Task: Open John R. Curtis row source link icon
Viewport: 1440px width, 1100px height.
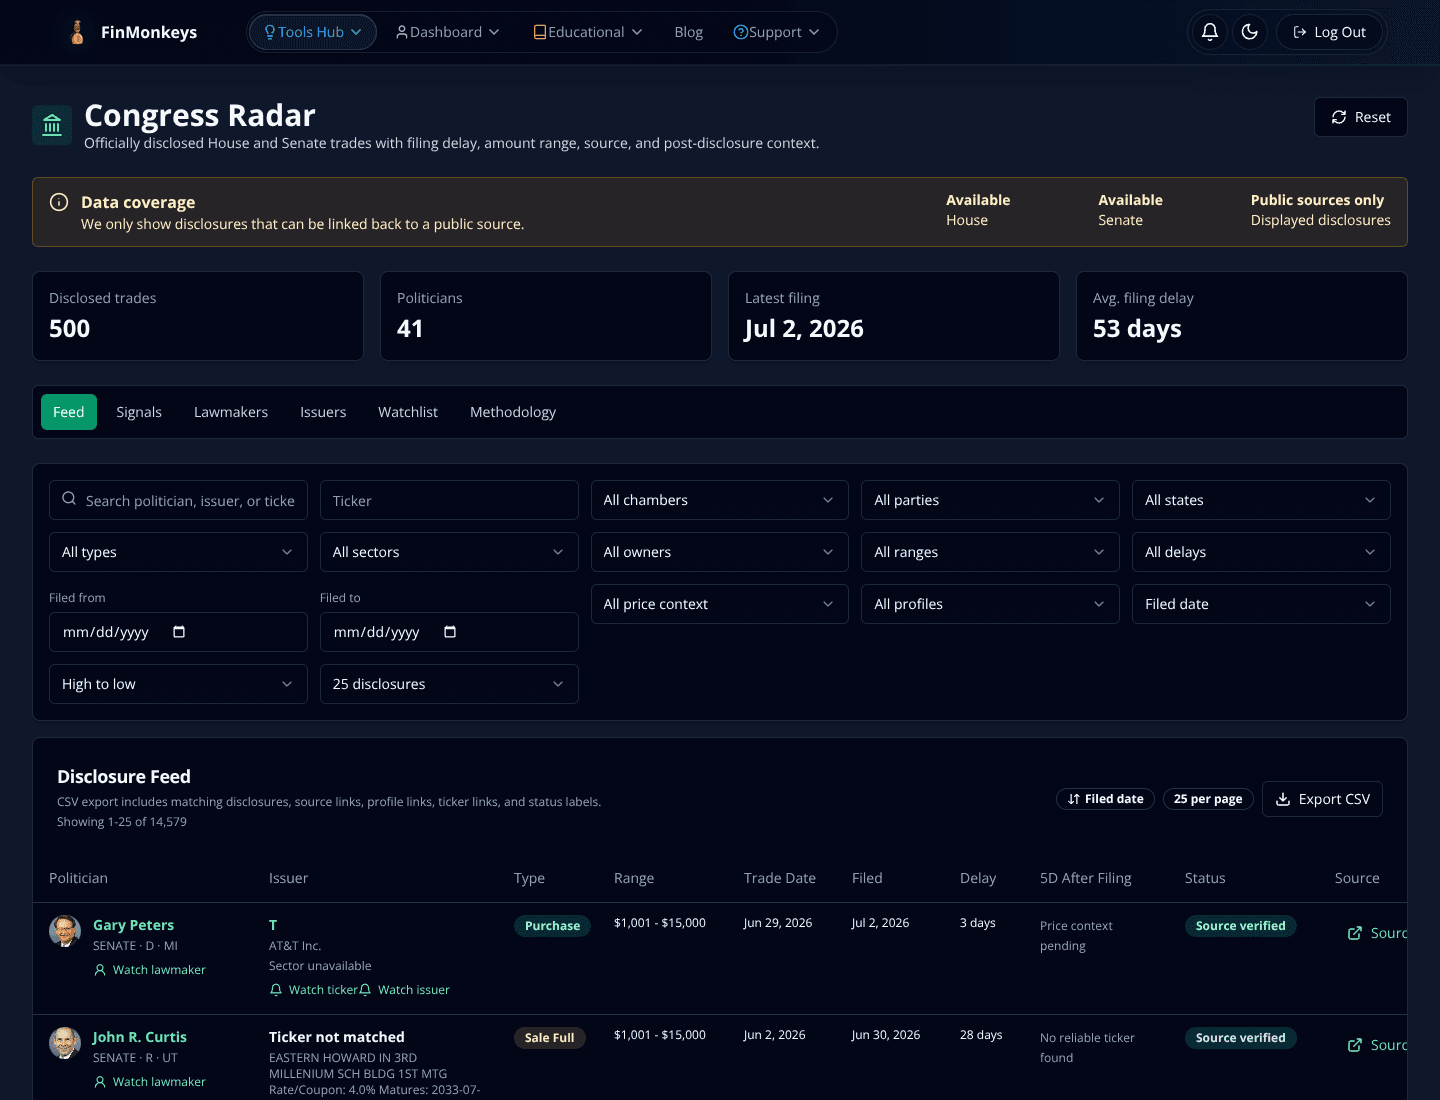Action: (x=1355, y=1045)
